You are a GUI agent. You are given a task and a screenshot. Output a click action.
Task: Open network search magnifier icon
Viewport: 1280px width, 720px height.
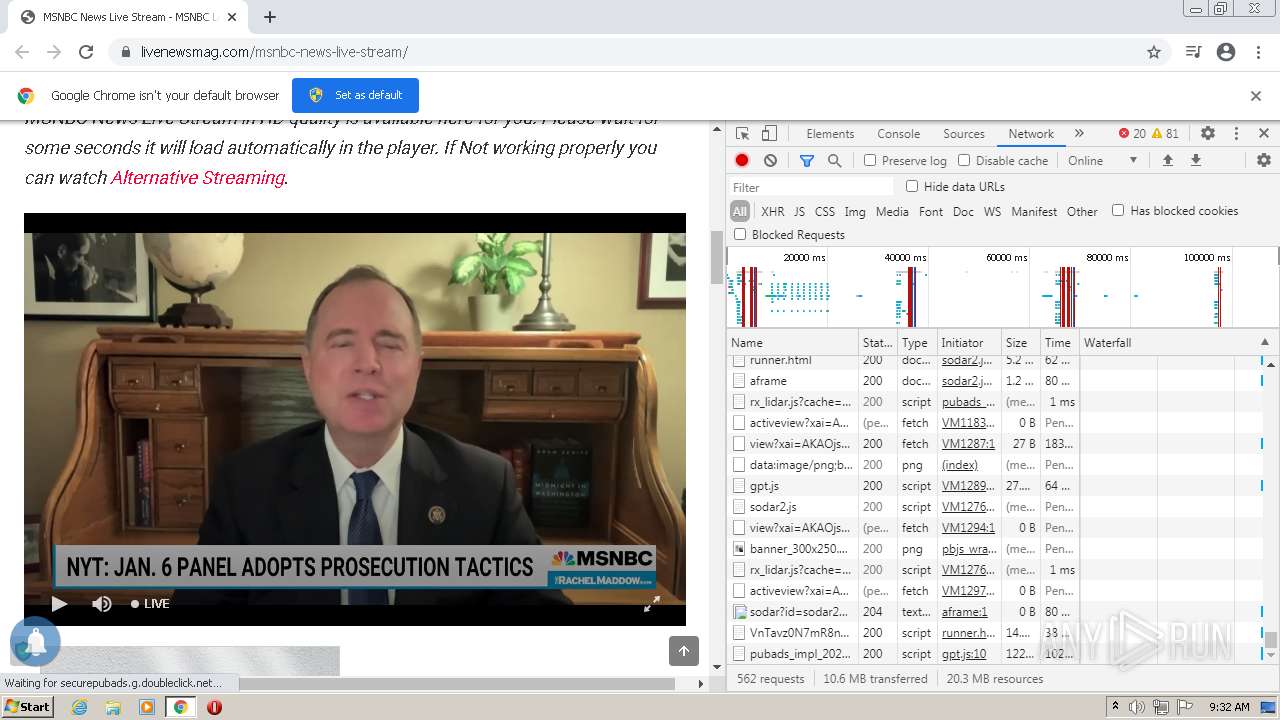pos(835,160)
